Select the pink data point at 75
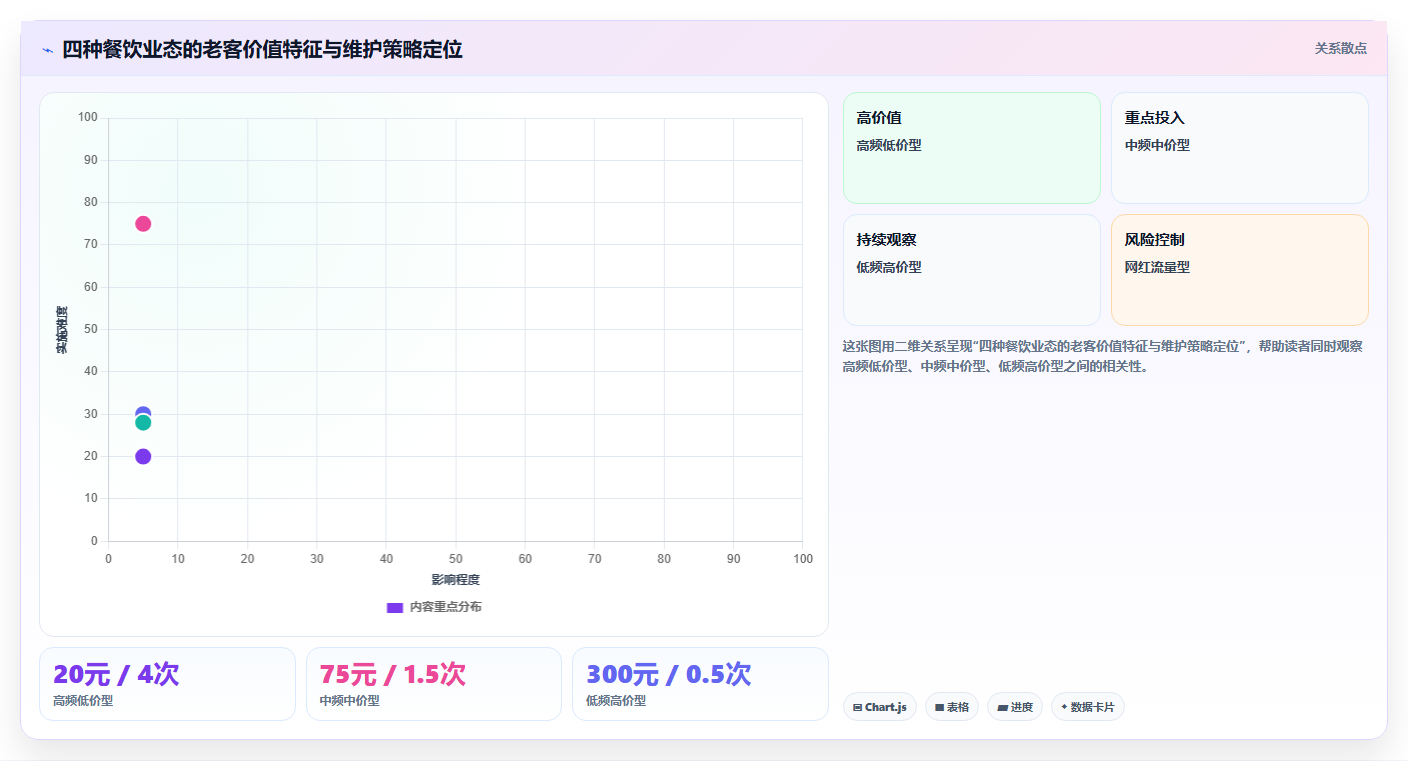This screenshot has width=1408, height=761. (x=143, y=224)
